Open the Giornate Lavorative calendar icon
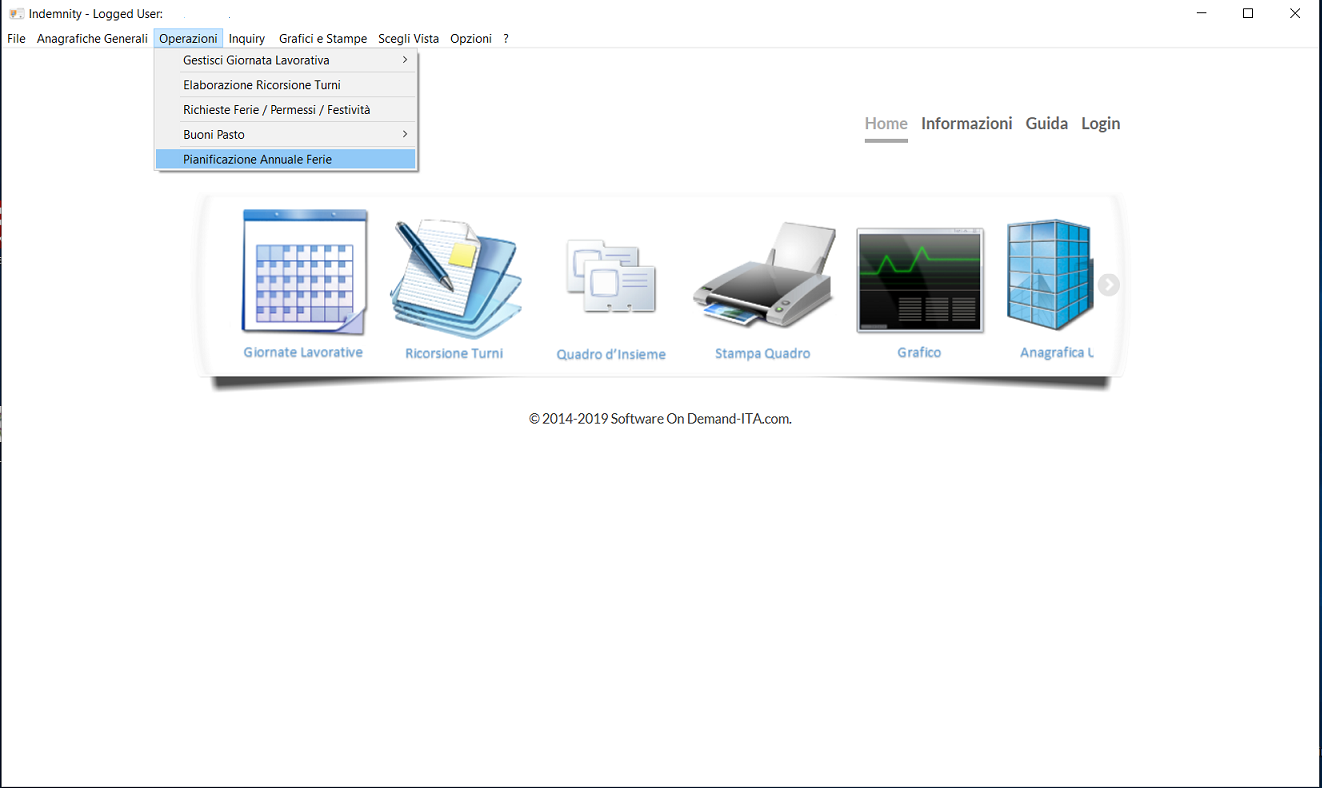Viewport: 1322px width, 788px height. point(304,272)
